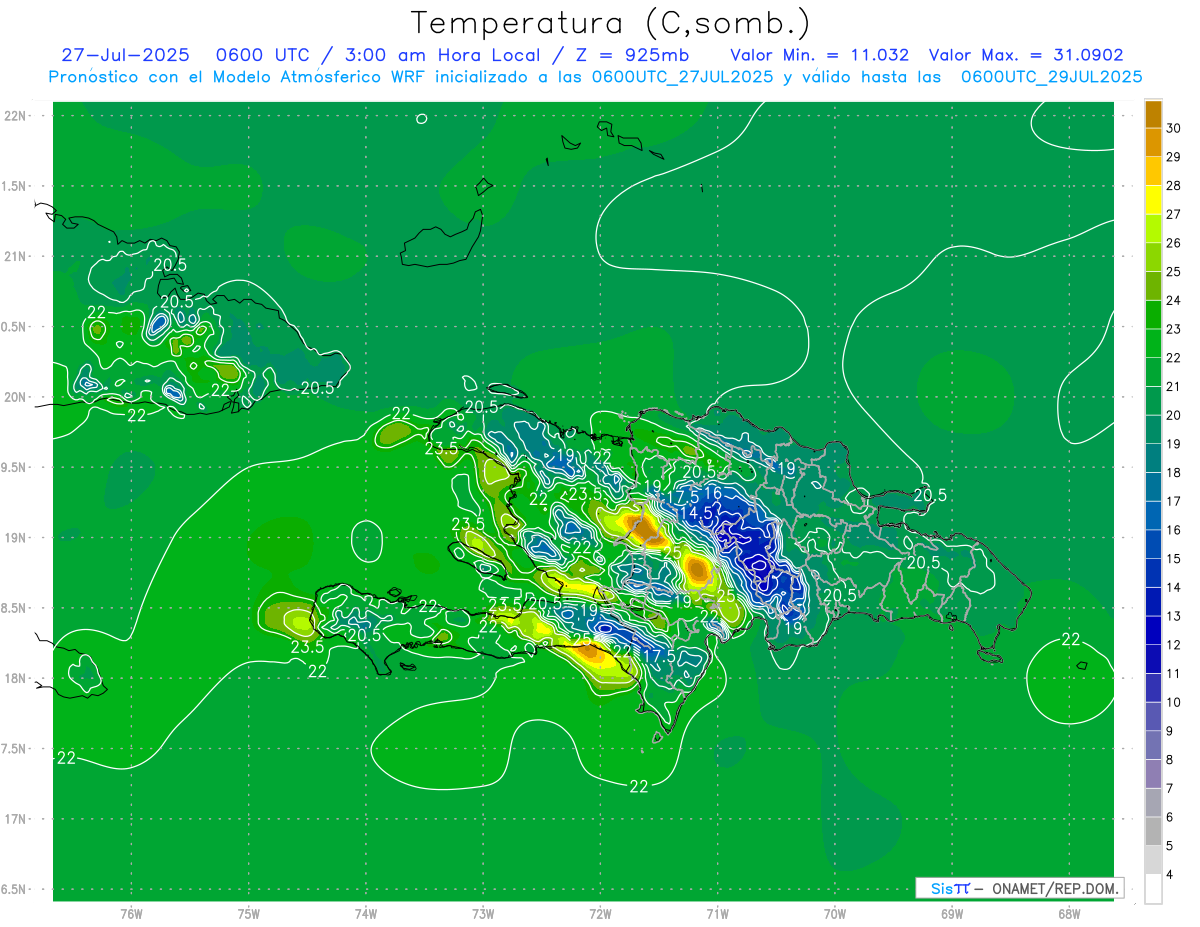This screenshot has height=927, width=1200.
Task: Click the legend scale label "4"
Action: pos(1170,875)
